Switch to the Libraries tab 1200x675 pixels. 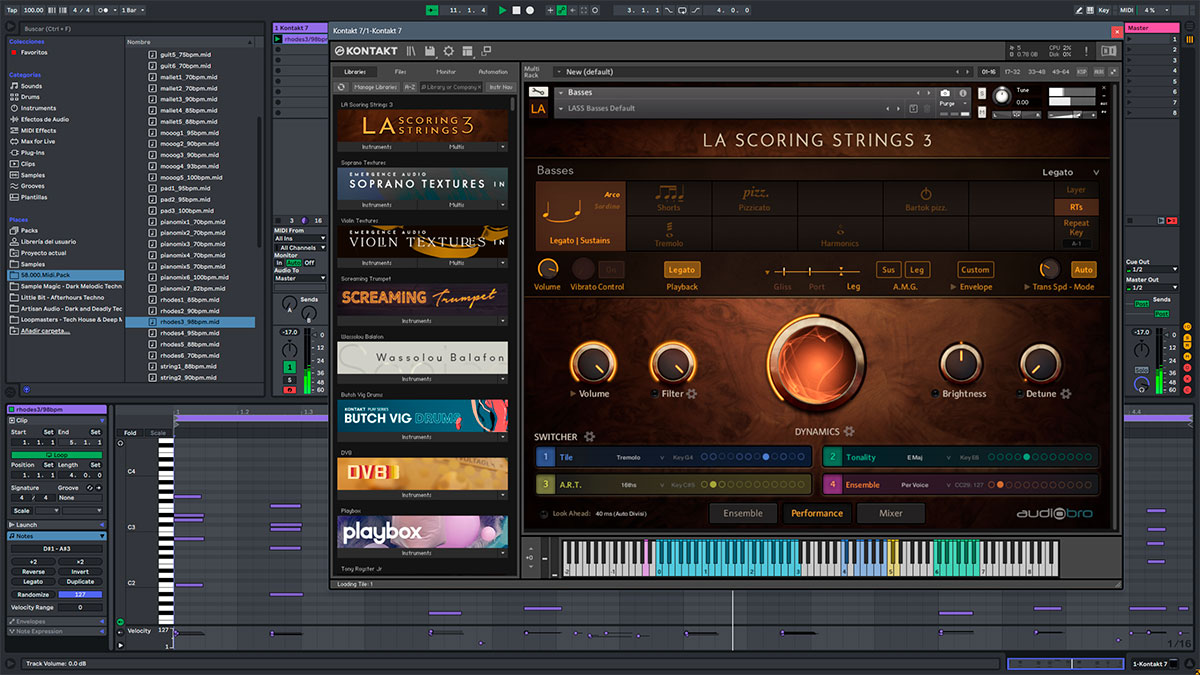point(355,72)
